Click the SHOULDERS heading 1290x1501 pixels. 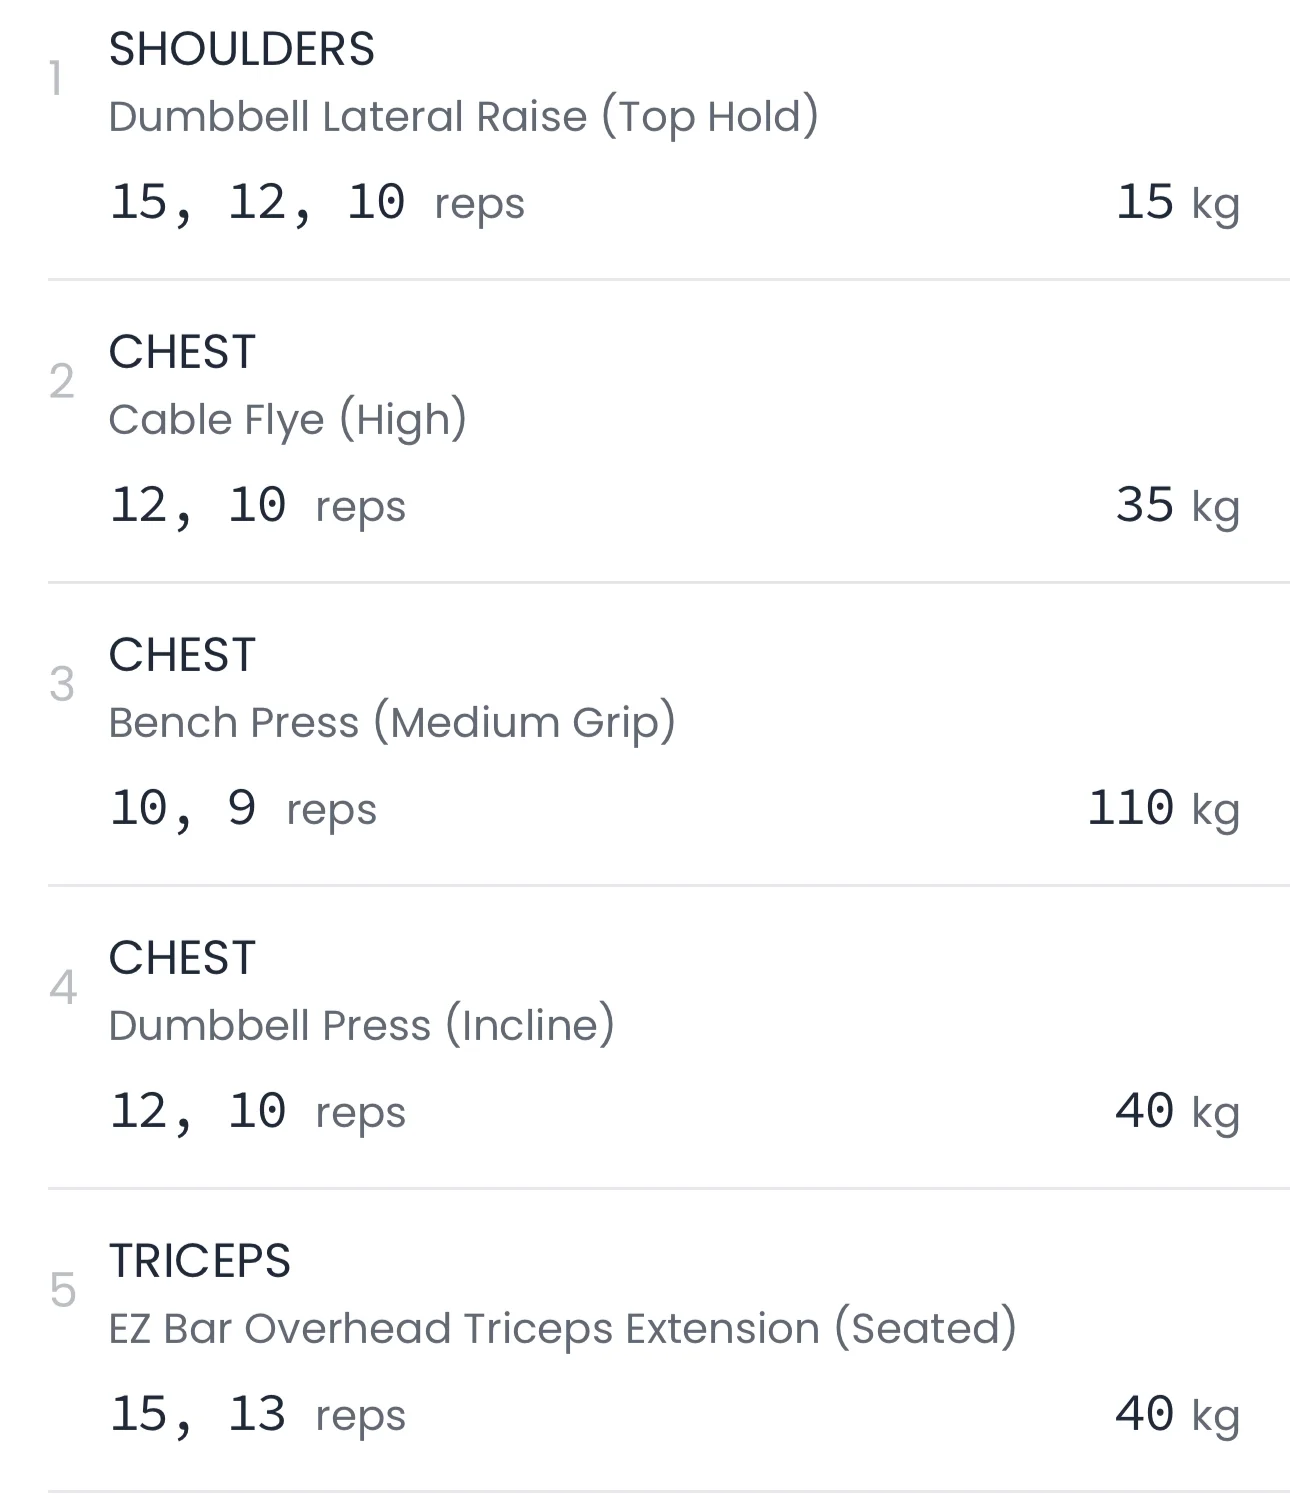click(x=241, y=50)
